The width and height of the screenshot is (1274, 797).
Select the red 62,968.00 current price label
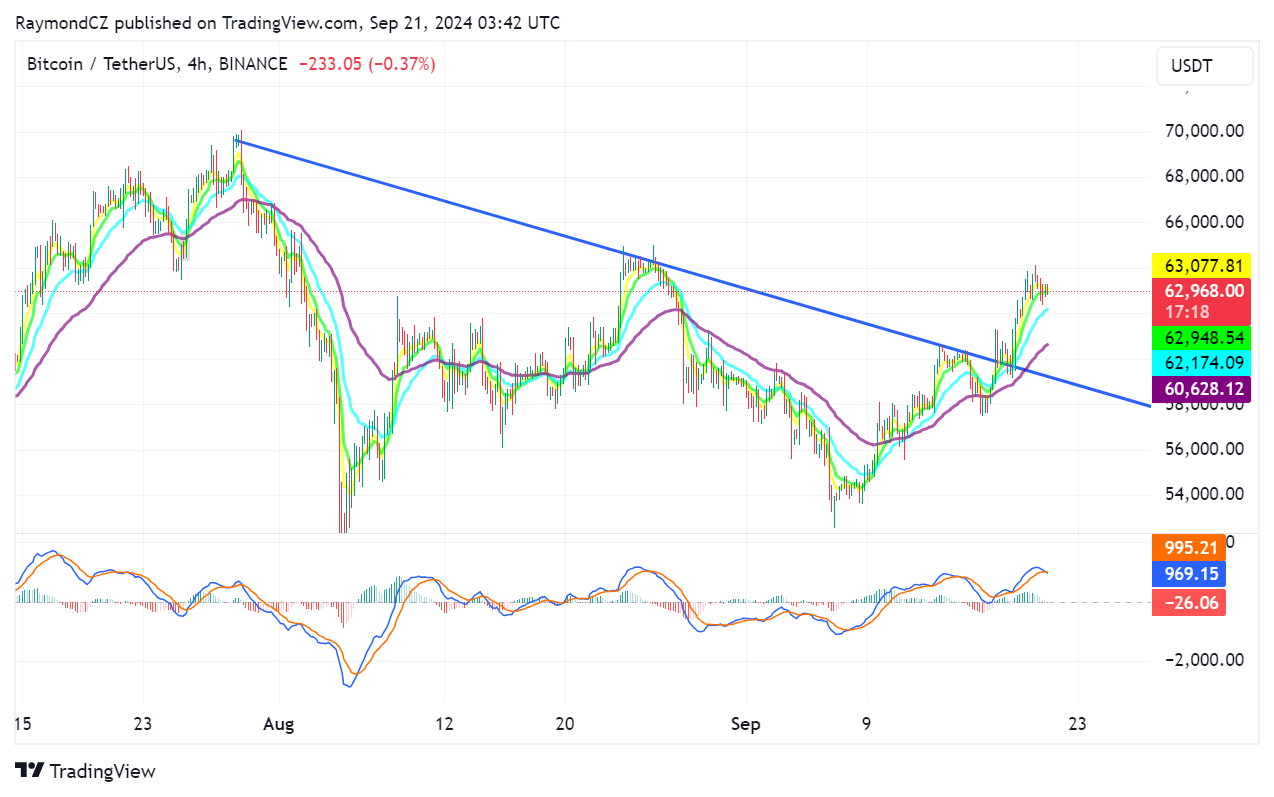click(1201, 290)
